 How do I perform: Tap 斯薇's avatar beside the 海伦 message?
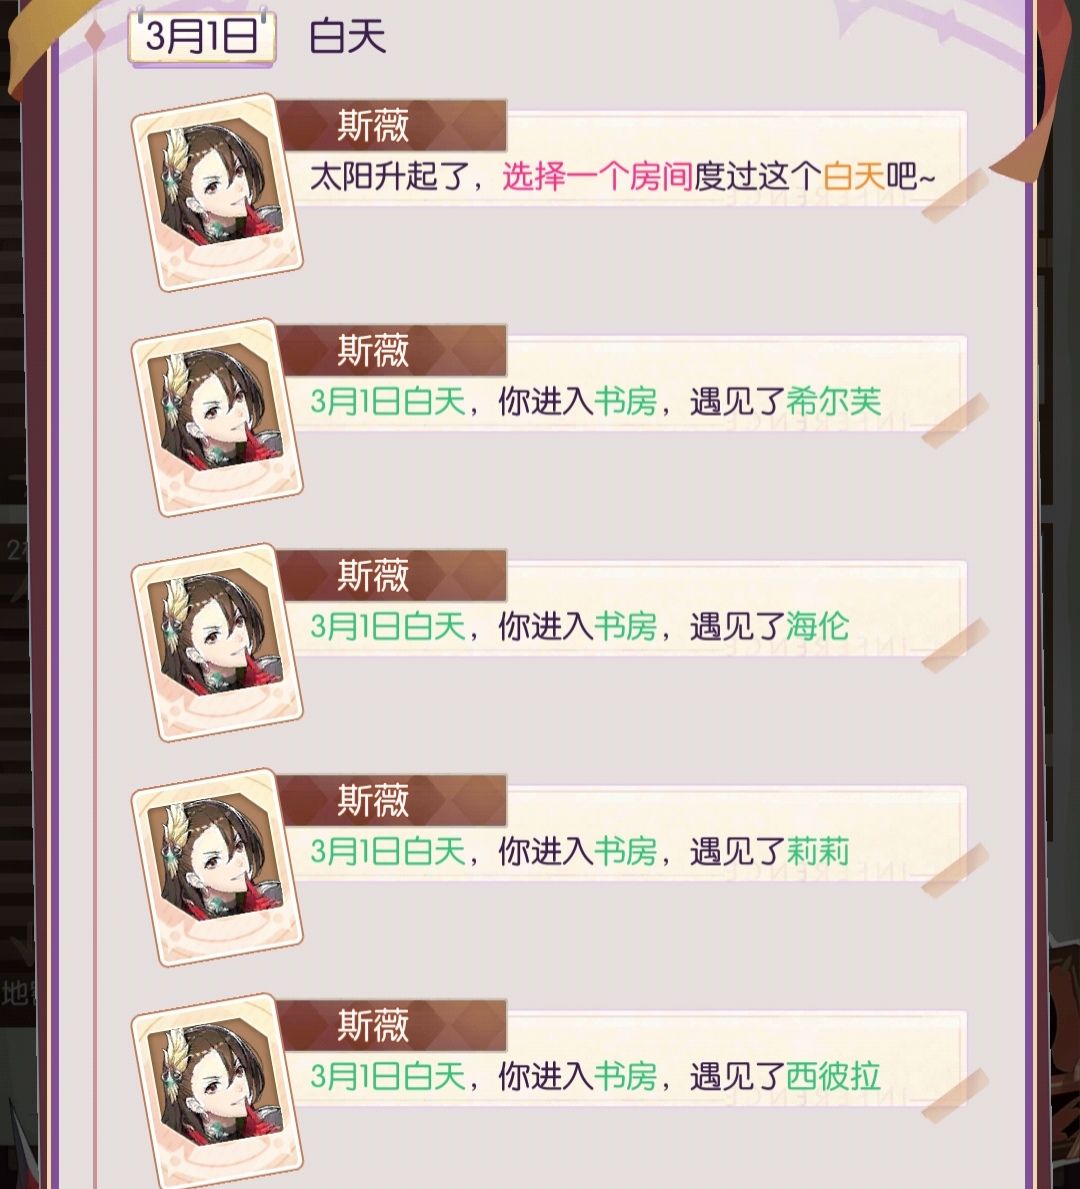click(x=217, y=642)
